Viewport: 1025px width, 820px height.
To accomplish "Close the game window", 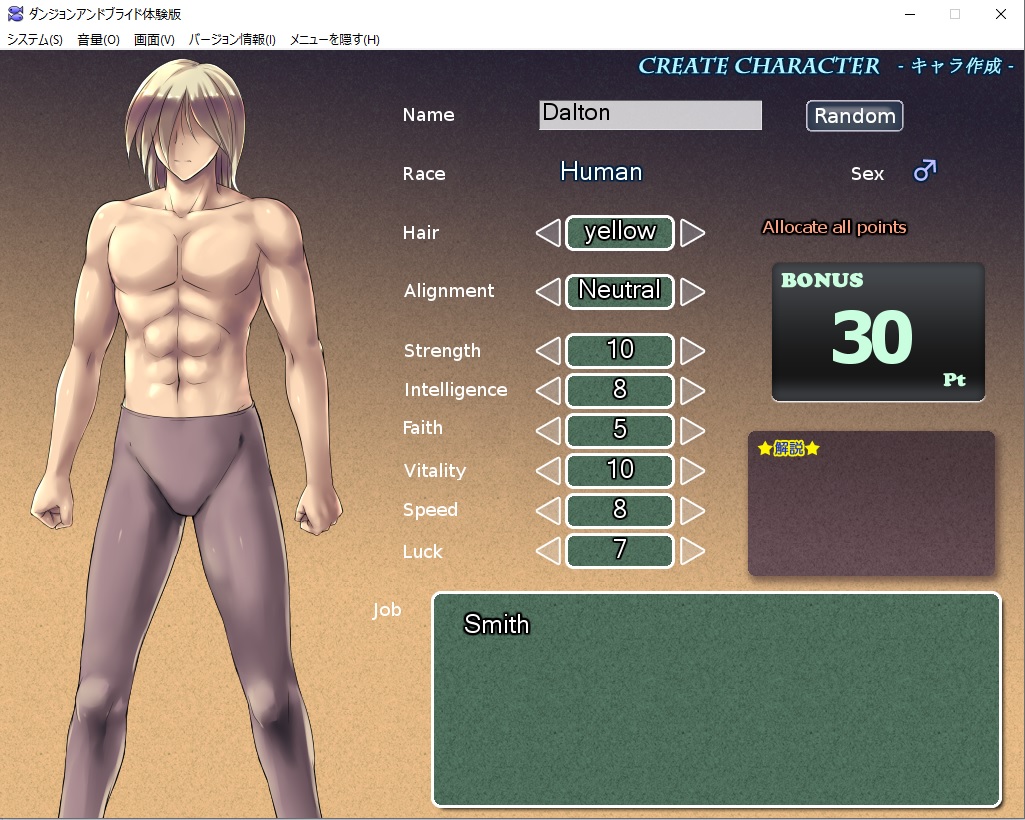I will (x=1000, y=14).
